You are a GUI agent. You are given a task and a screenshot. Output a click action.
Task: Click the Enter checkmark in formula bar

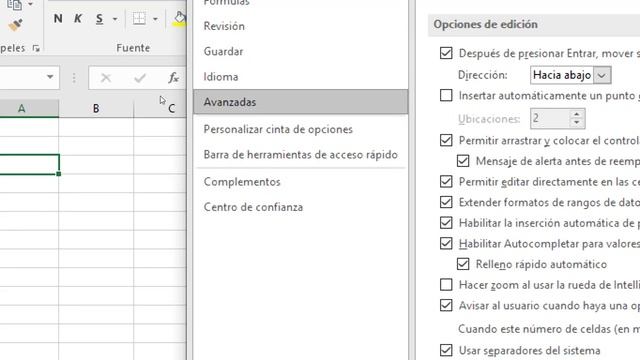point(140,78)
